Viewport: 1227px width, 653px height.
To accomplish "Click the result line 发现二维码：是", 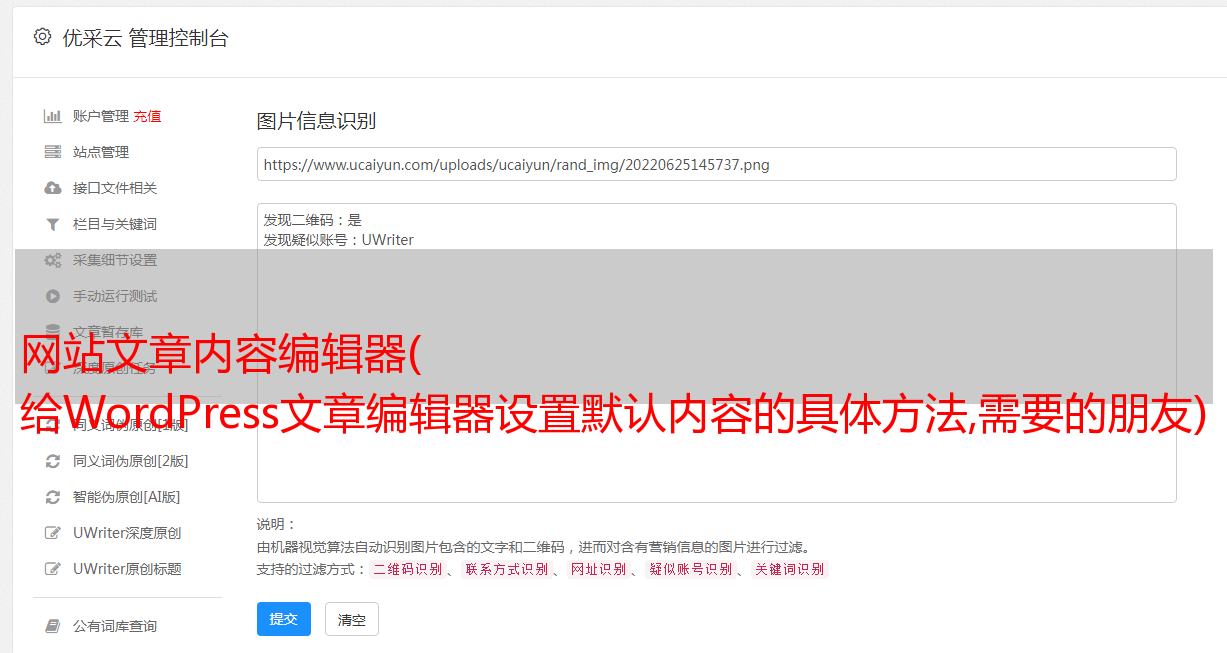I will point(313,220).
